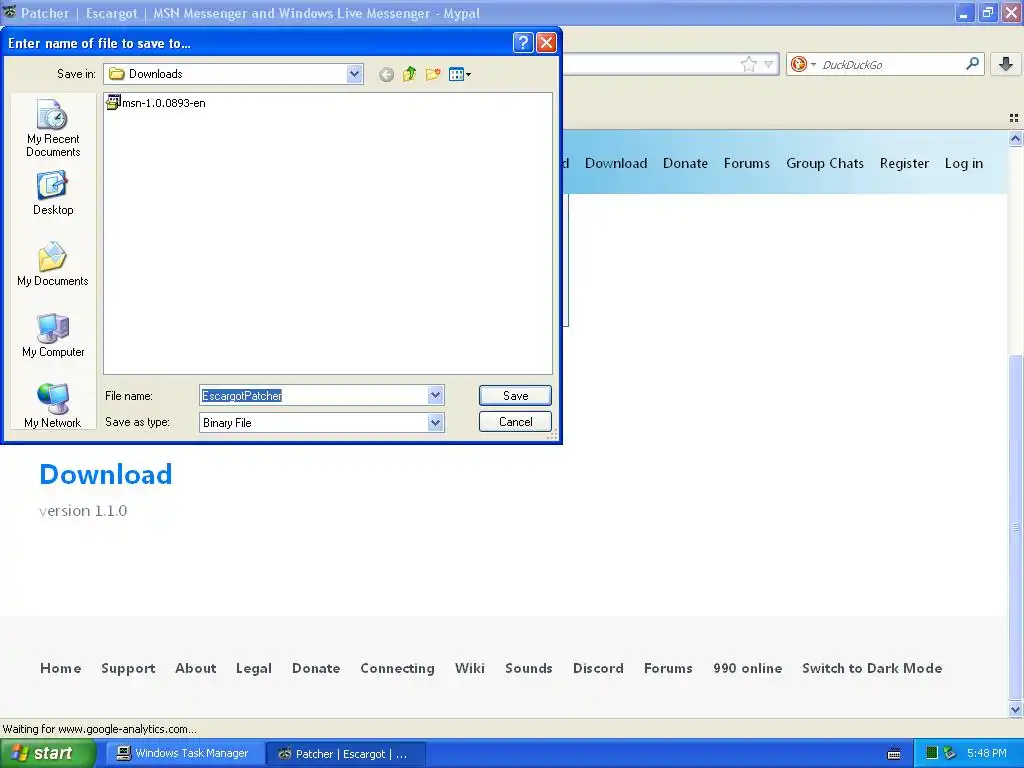Go to Desktop in save dialog sidebar
The height and width of the screenshot is (768, 1024).
pyautogui.click(x=53, y=193)
